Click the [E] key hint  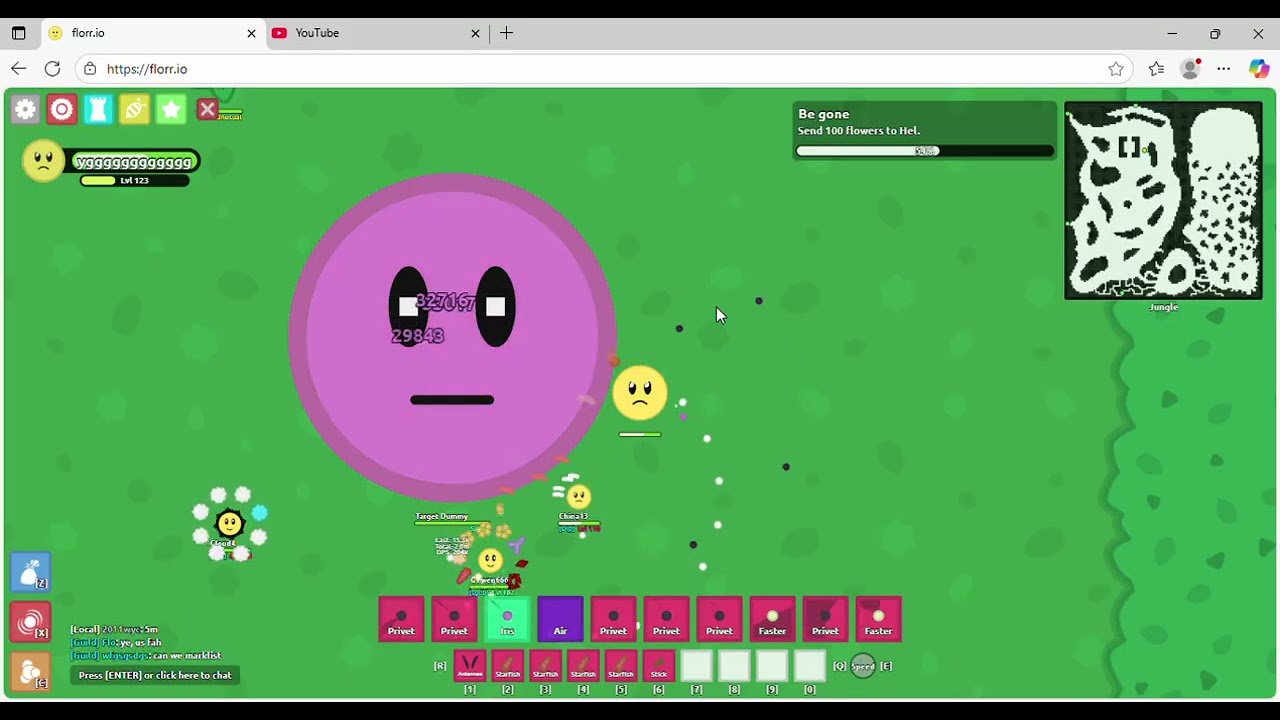point(886,666)
